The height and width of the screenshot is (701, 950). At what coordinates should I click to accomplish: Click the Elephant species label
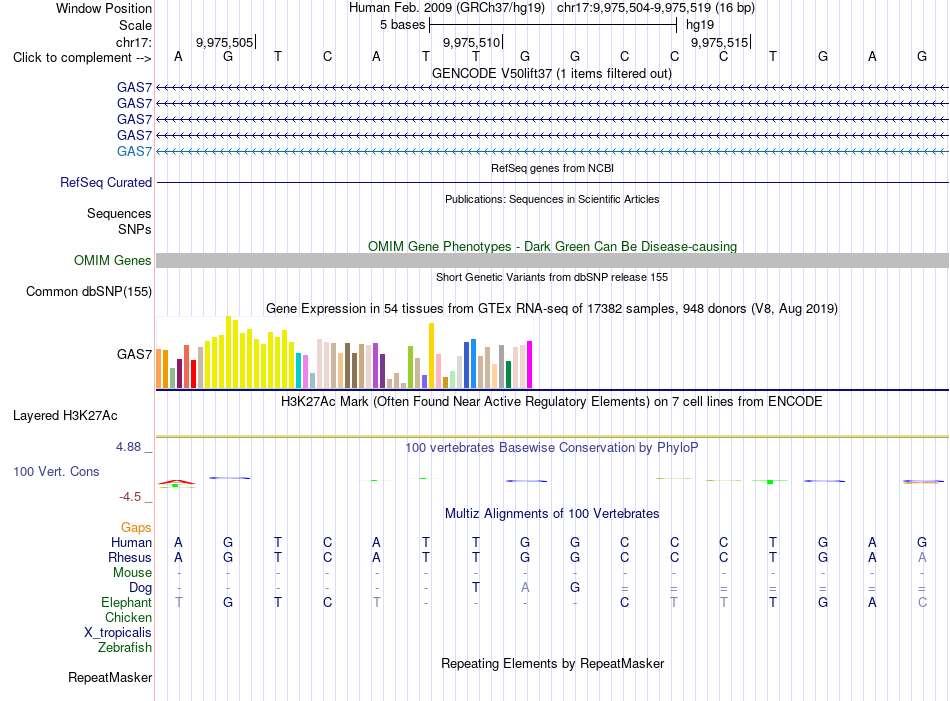coord(127,603)
